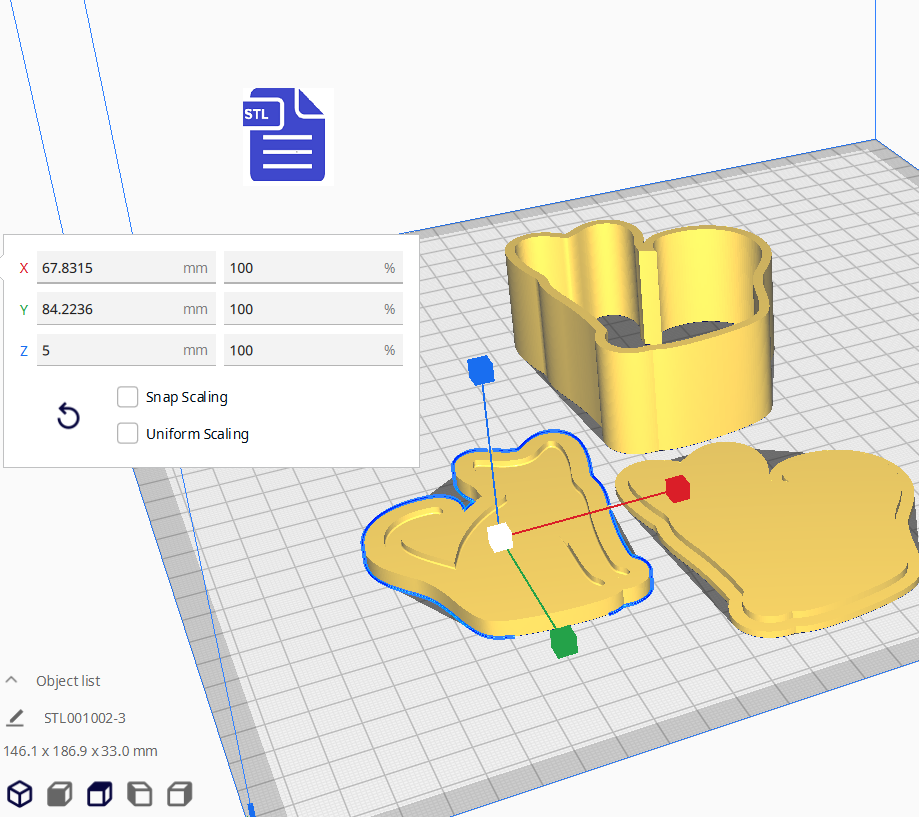Switch to the 3D view cube icon

click(20, 794)
